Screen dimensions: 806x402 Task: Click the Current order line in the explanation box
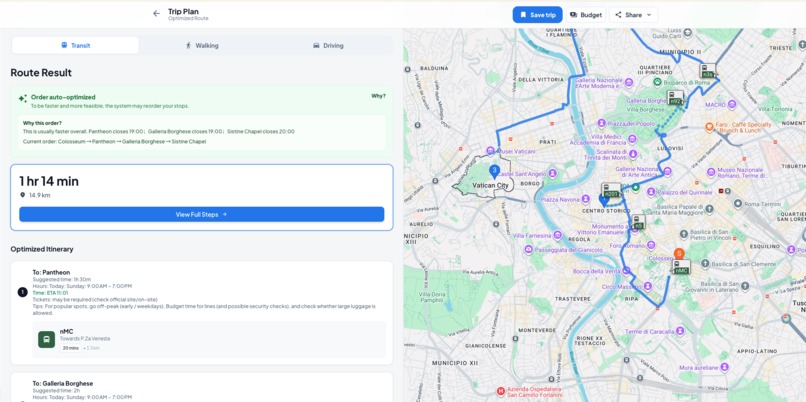115,141
